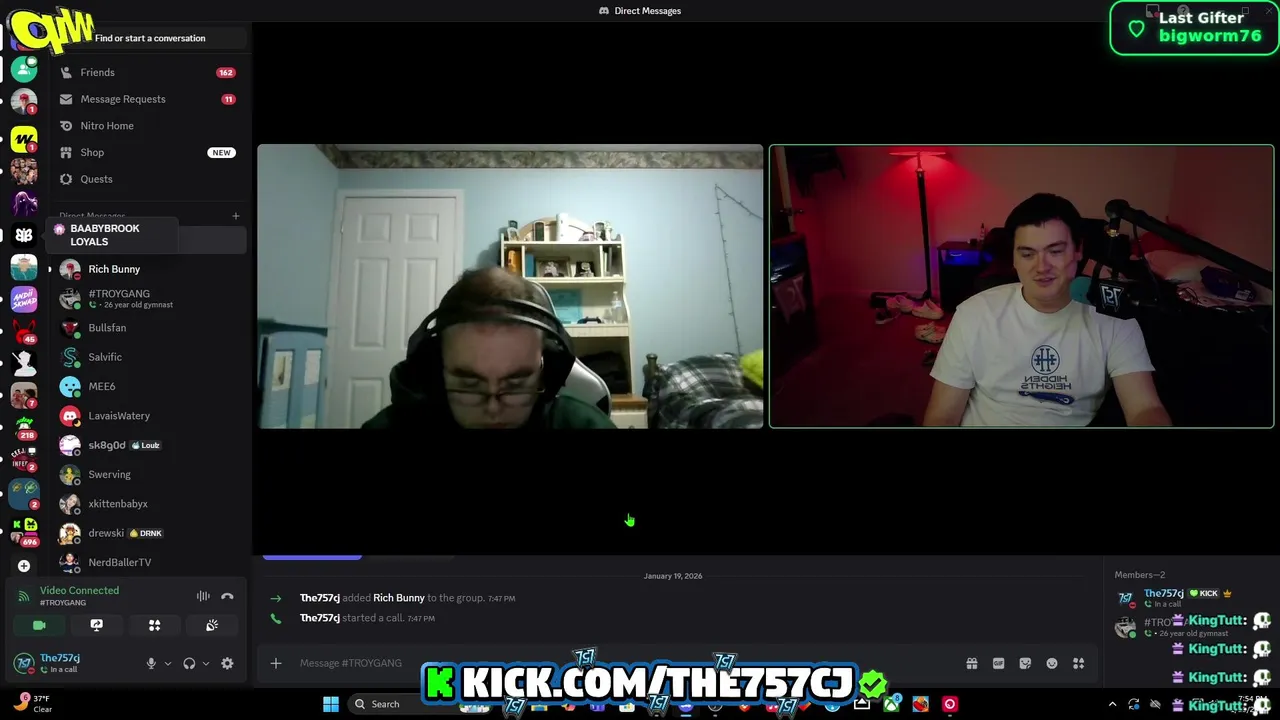Open Message Requests
The height and width of the screenshot is (720, 1280).
click(147, 99)
